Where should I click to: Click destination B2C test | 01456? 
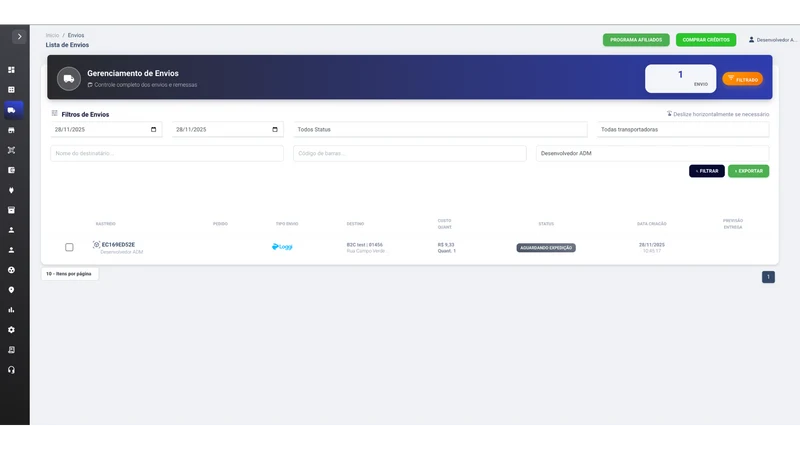(365, 245)
